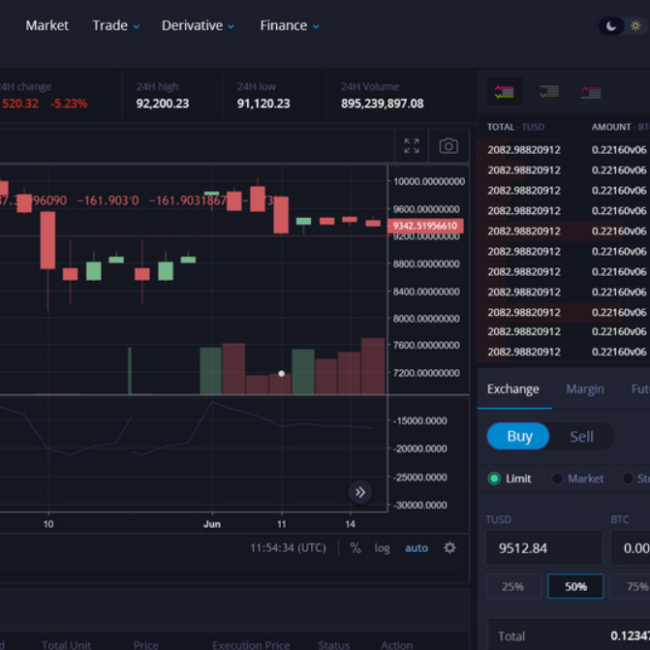
Task: Select the Limit order type
Action: [509, 479]
